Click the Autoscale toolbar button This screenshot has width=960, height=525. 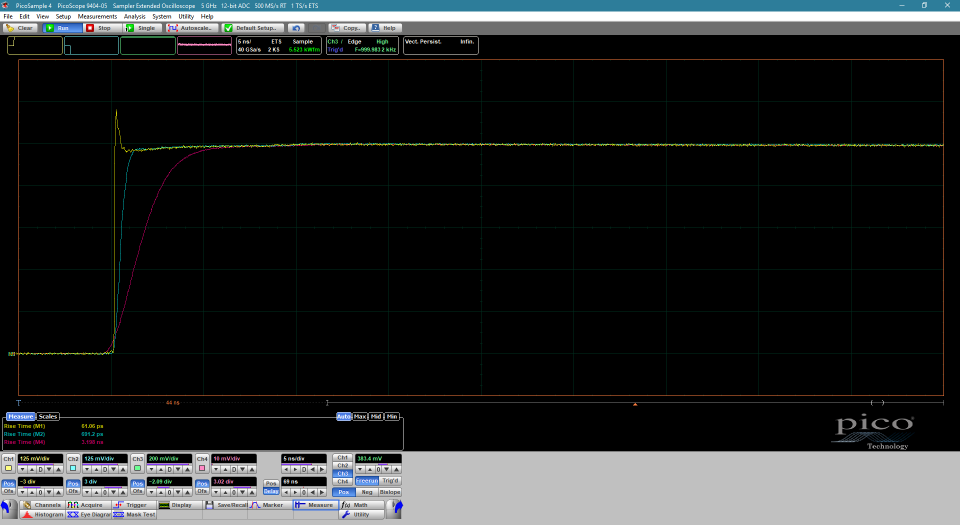(191, 28)
